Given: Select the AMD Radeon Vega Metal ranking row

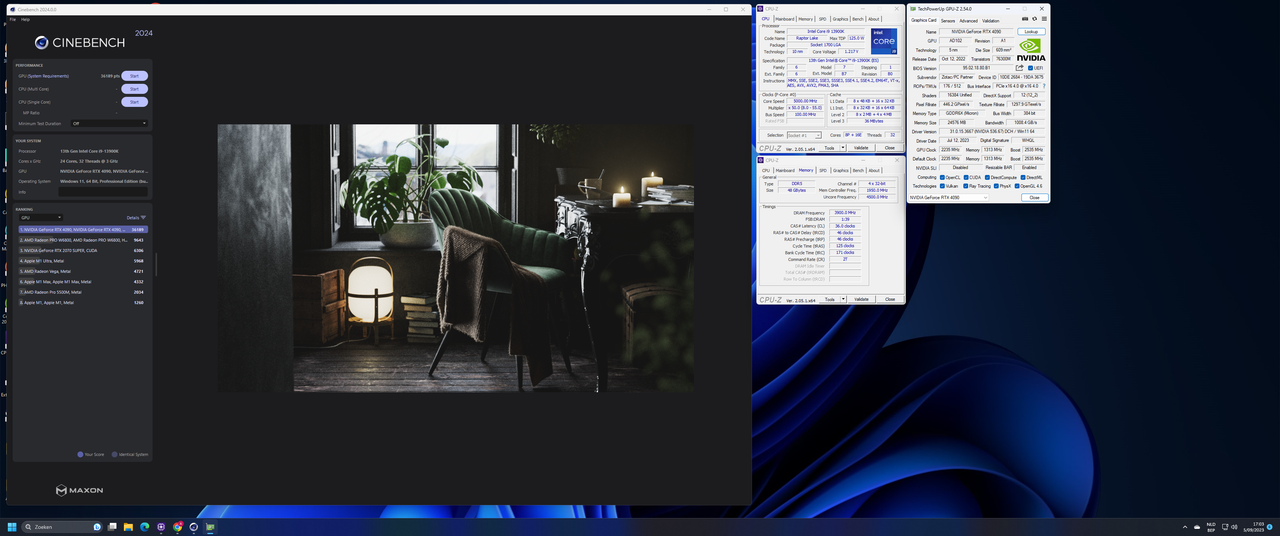Looking at the screenshot, I should (x=83, y=271).
